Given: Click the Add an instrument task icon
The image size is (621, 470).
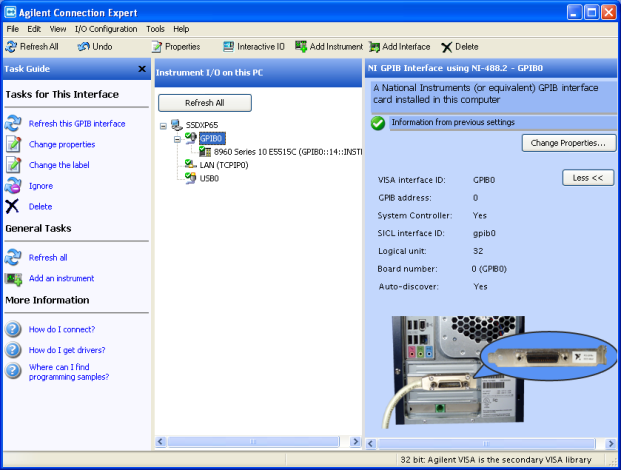Looking at the screenshot, I should point(13,279).
